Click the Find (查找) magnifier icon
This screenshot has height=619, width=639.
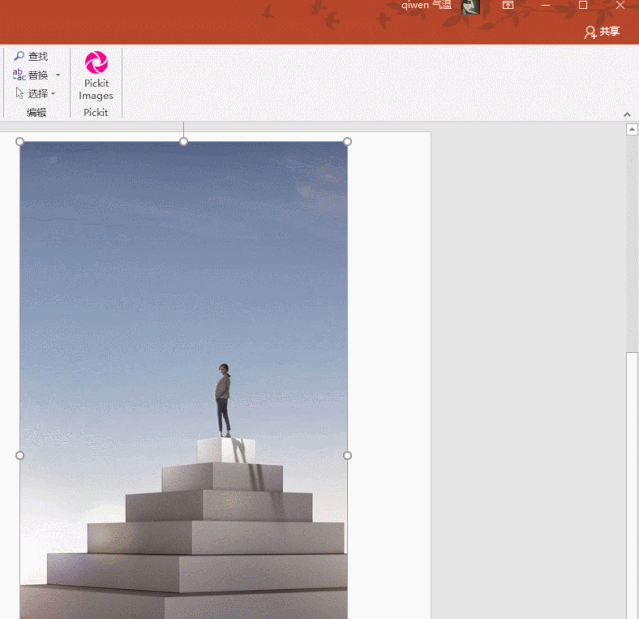pyautogui.click(x=19, y=56)
